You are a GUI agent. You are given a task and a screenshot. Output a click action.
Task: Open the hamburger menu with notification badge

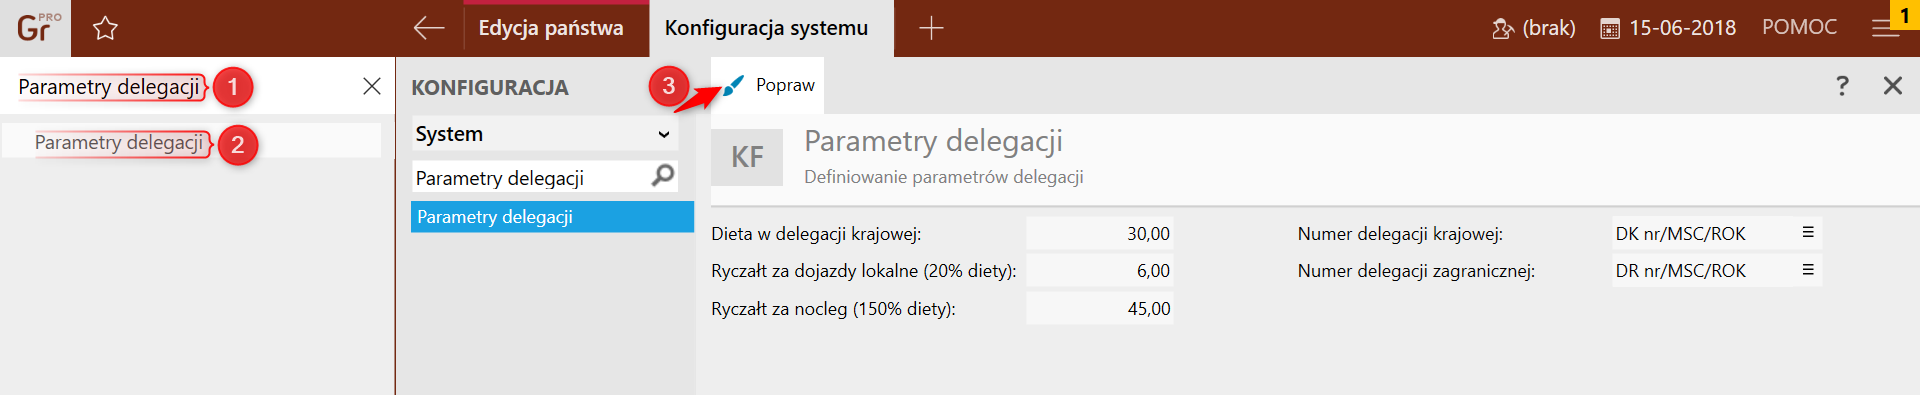(x=1886, y=28)
